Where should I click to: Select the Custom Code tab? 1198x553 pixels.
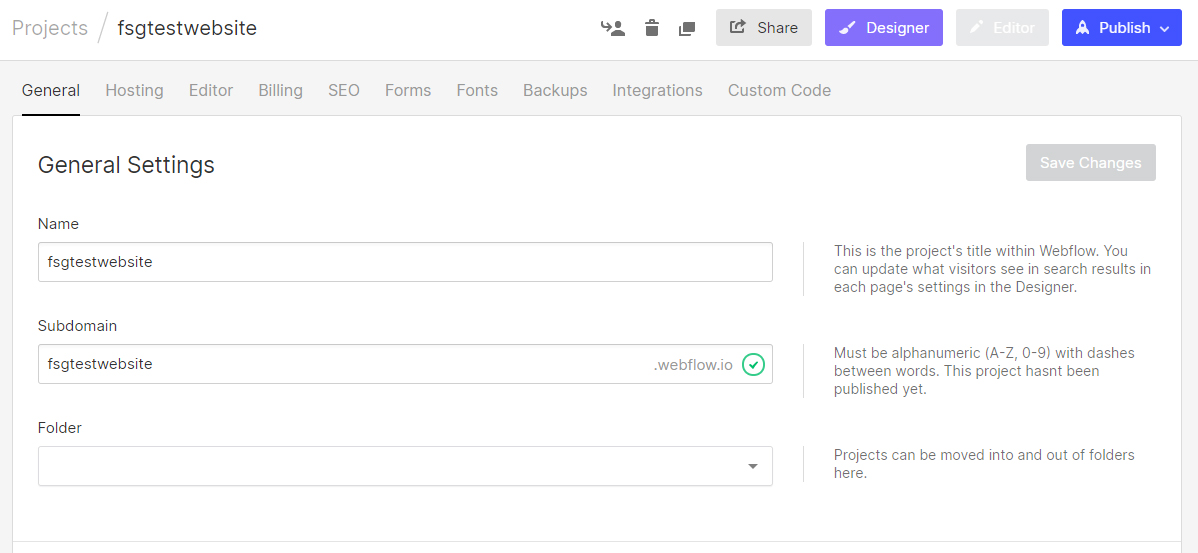tap(779, 90)
